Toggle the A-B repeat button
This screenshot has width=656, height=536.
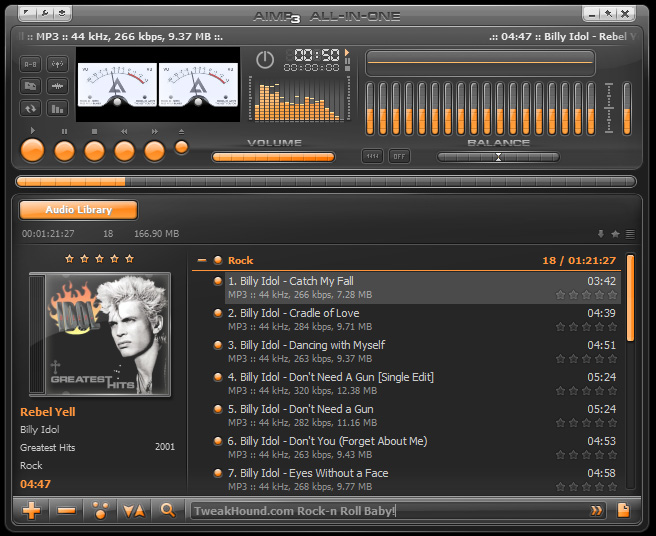(x=31, y=64)
